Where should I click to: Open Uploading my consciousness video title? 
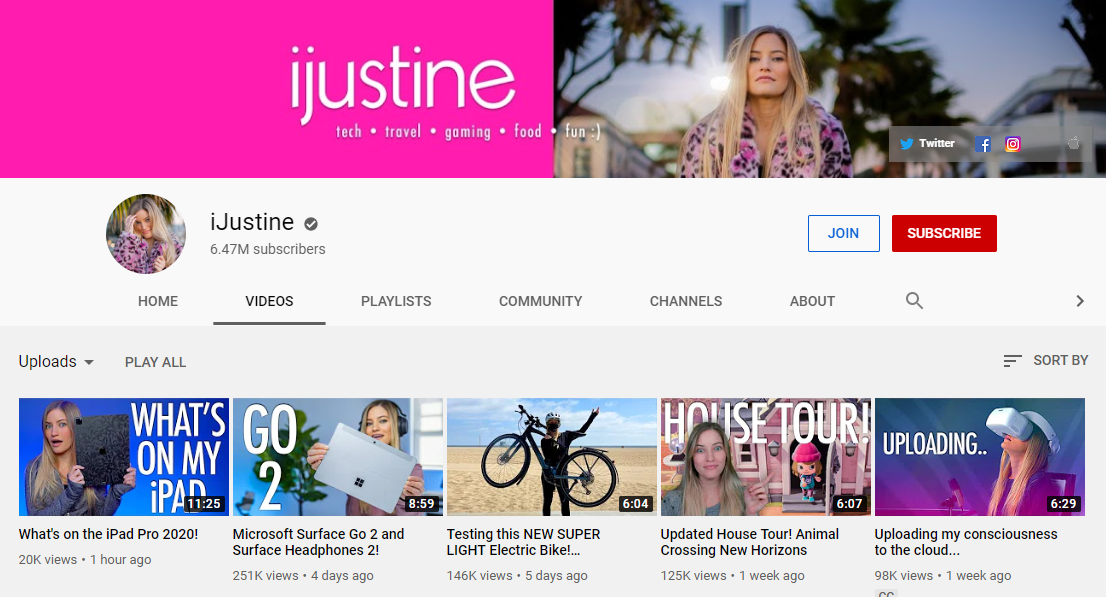pyautogui.click(x=966, y=542)
